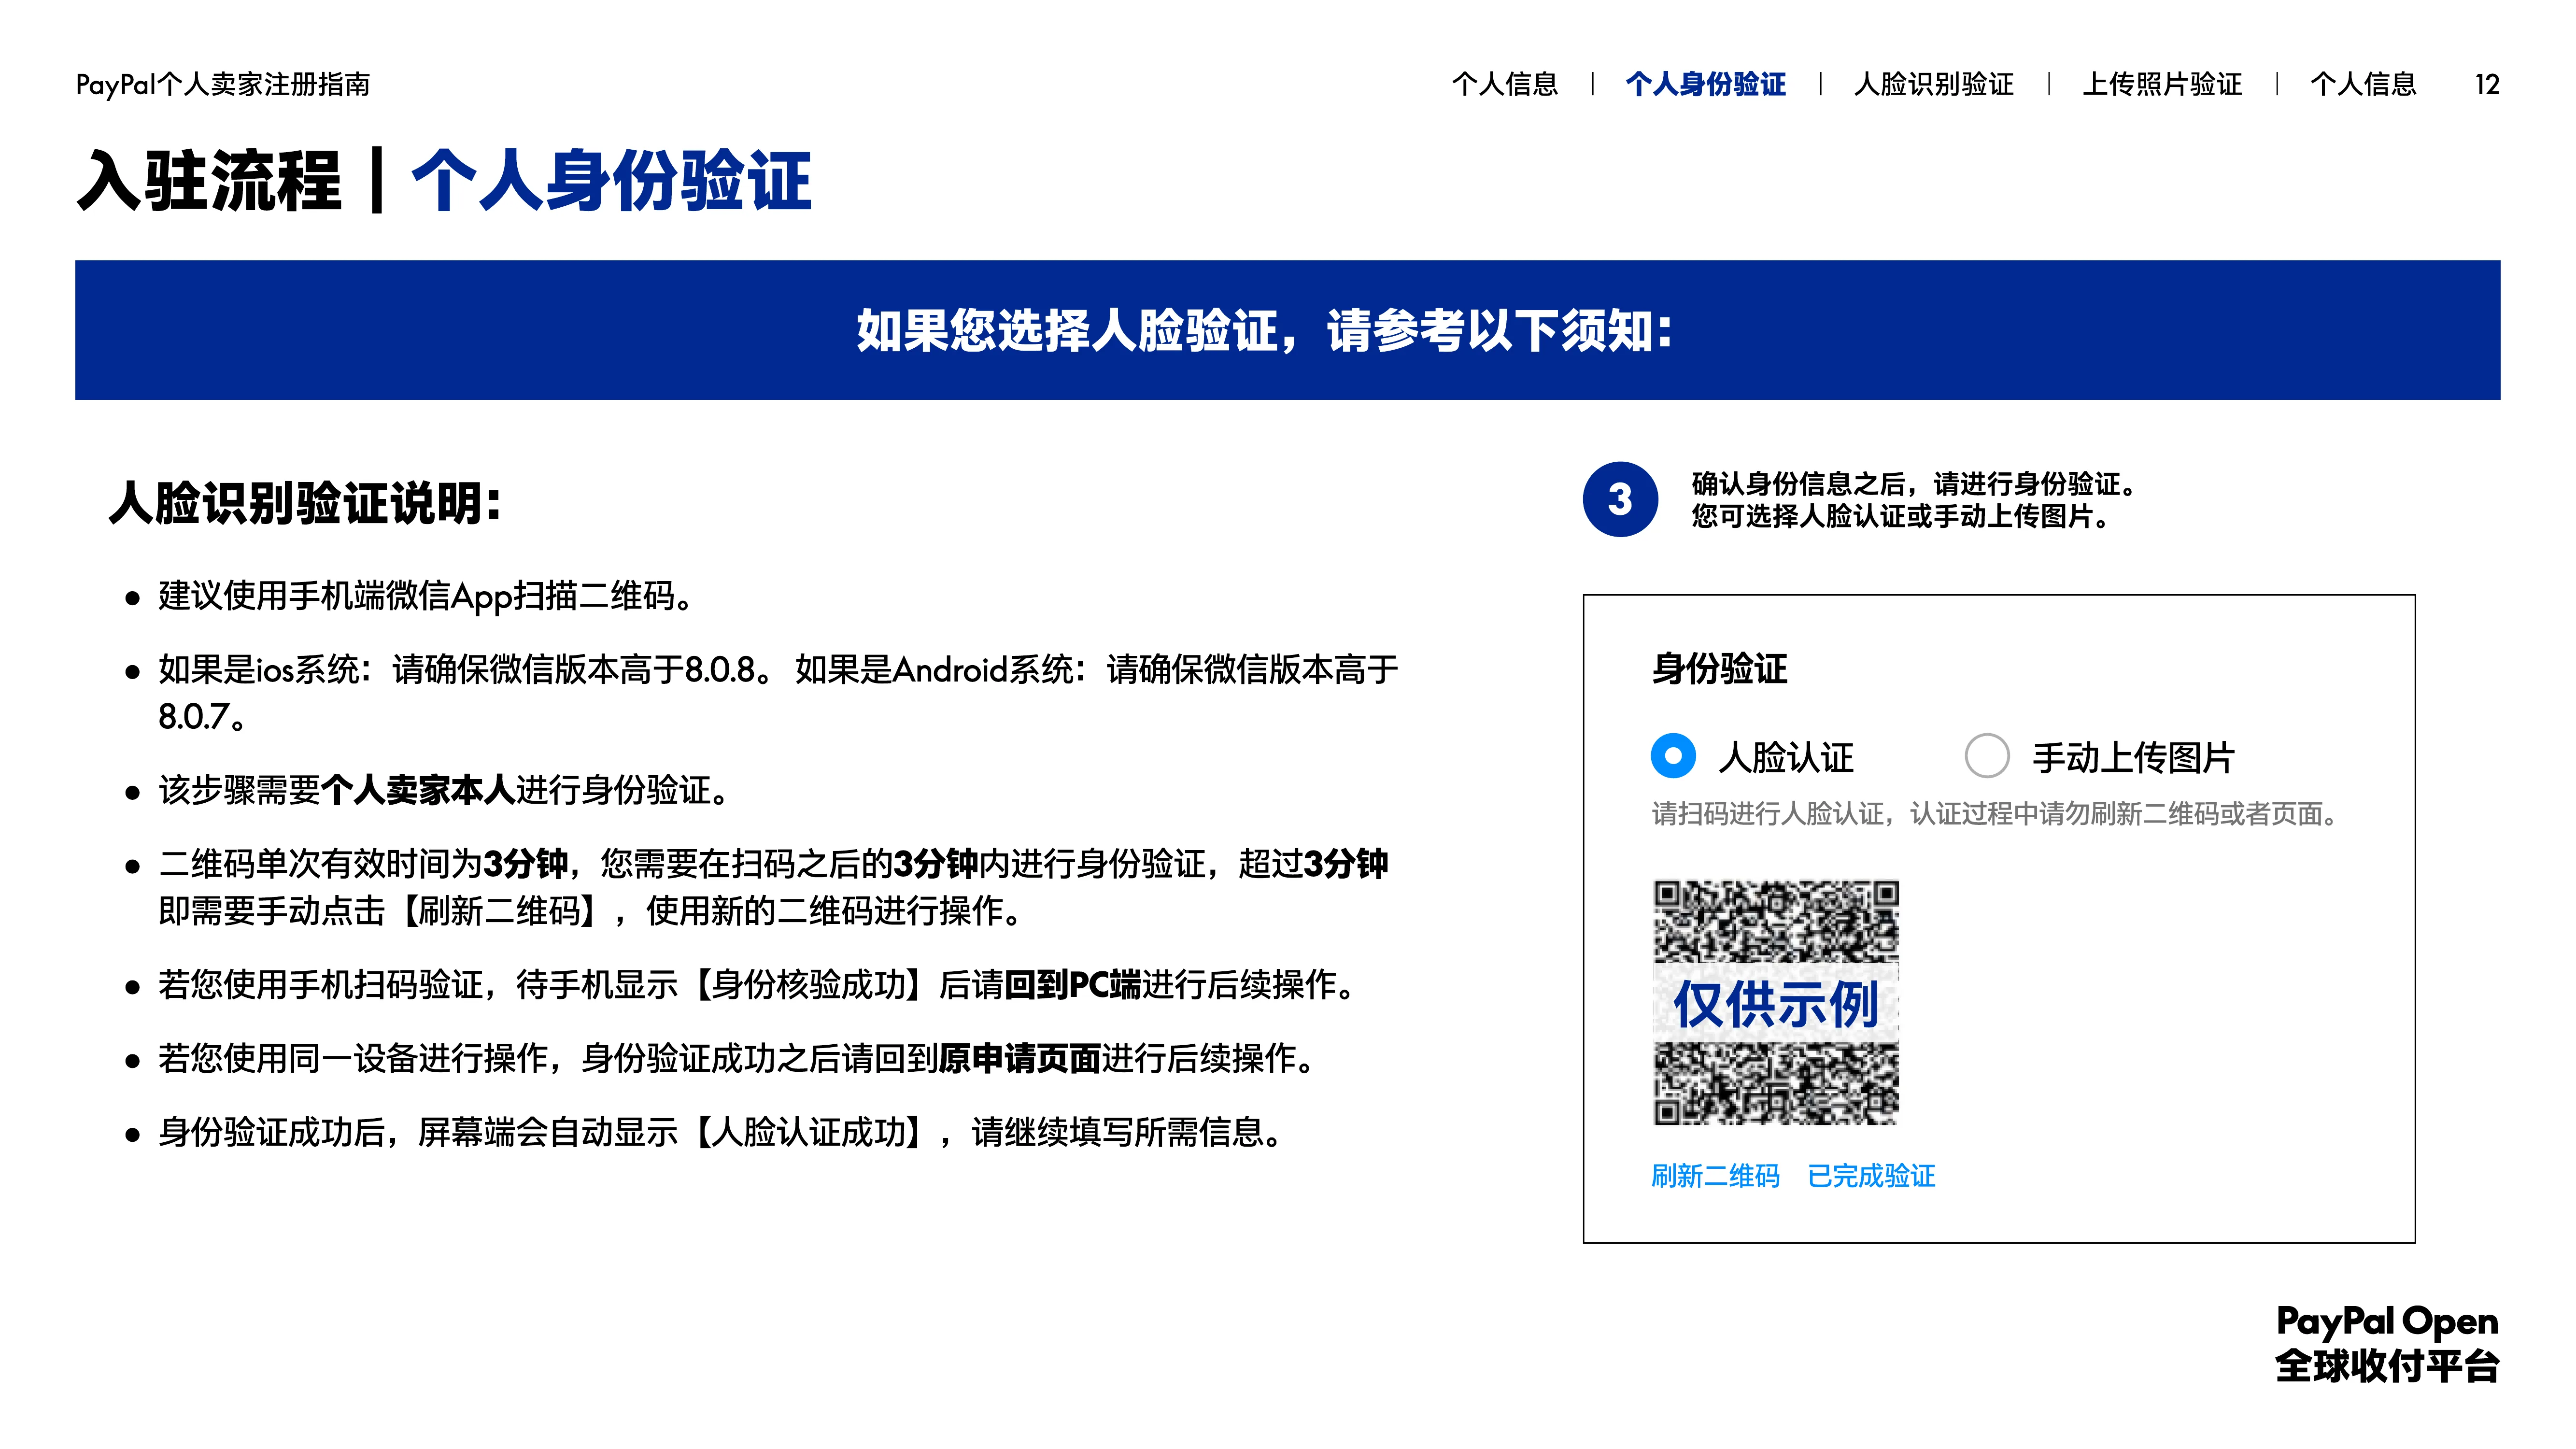Screen dimensions: 2576x1449
Task: Click the bullet mentioning 人脸认证成功
Action: pyautogui.click(x=720, y=1132)
